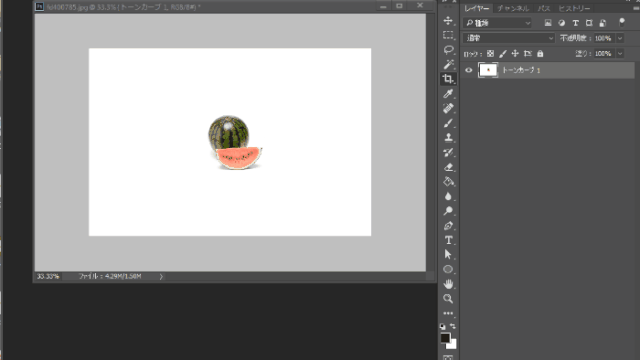Toggle the layer filtering switch
This screenshot has height=360, width=640.
(x=622, y=22)
